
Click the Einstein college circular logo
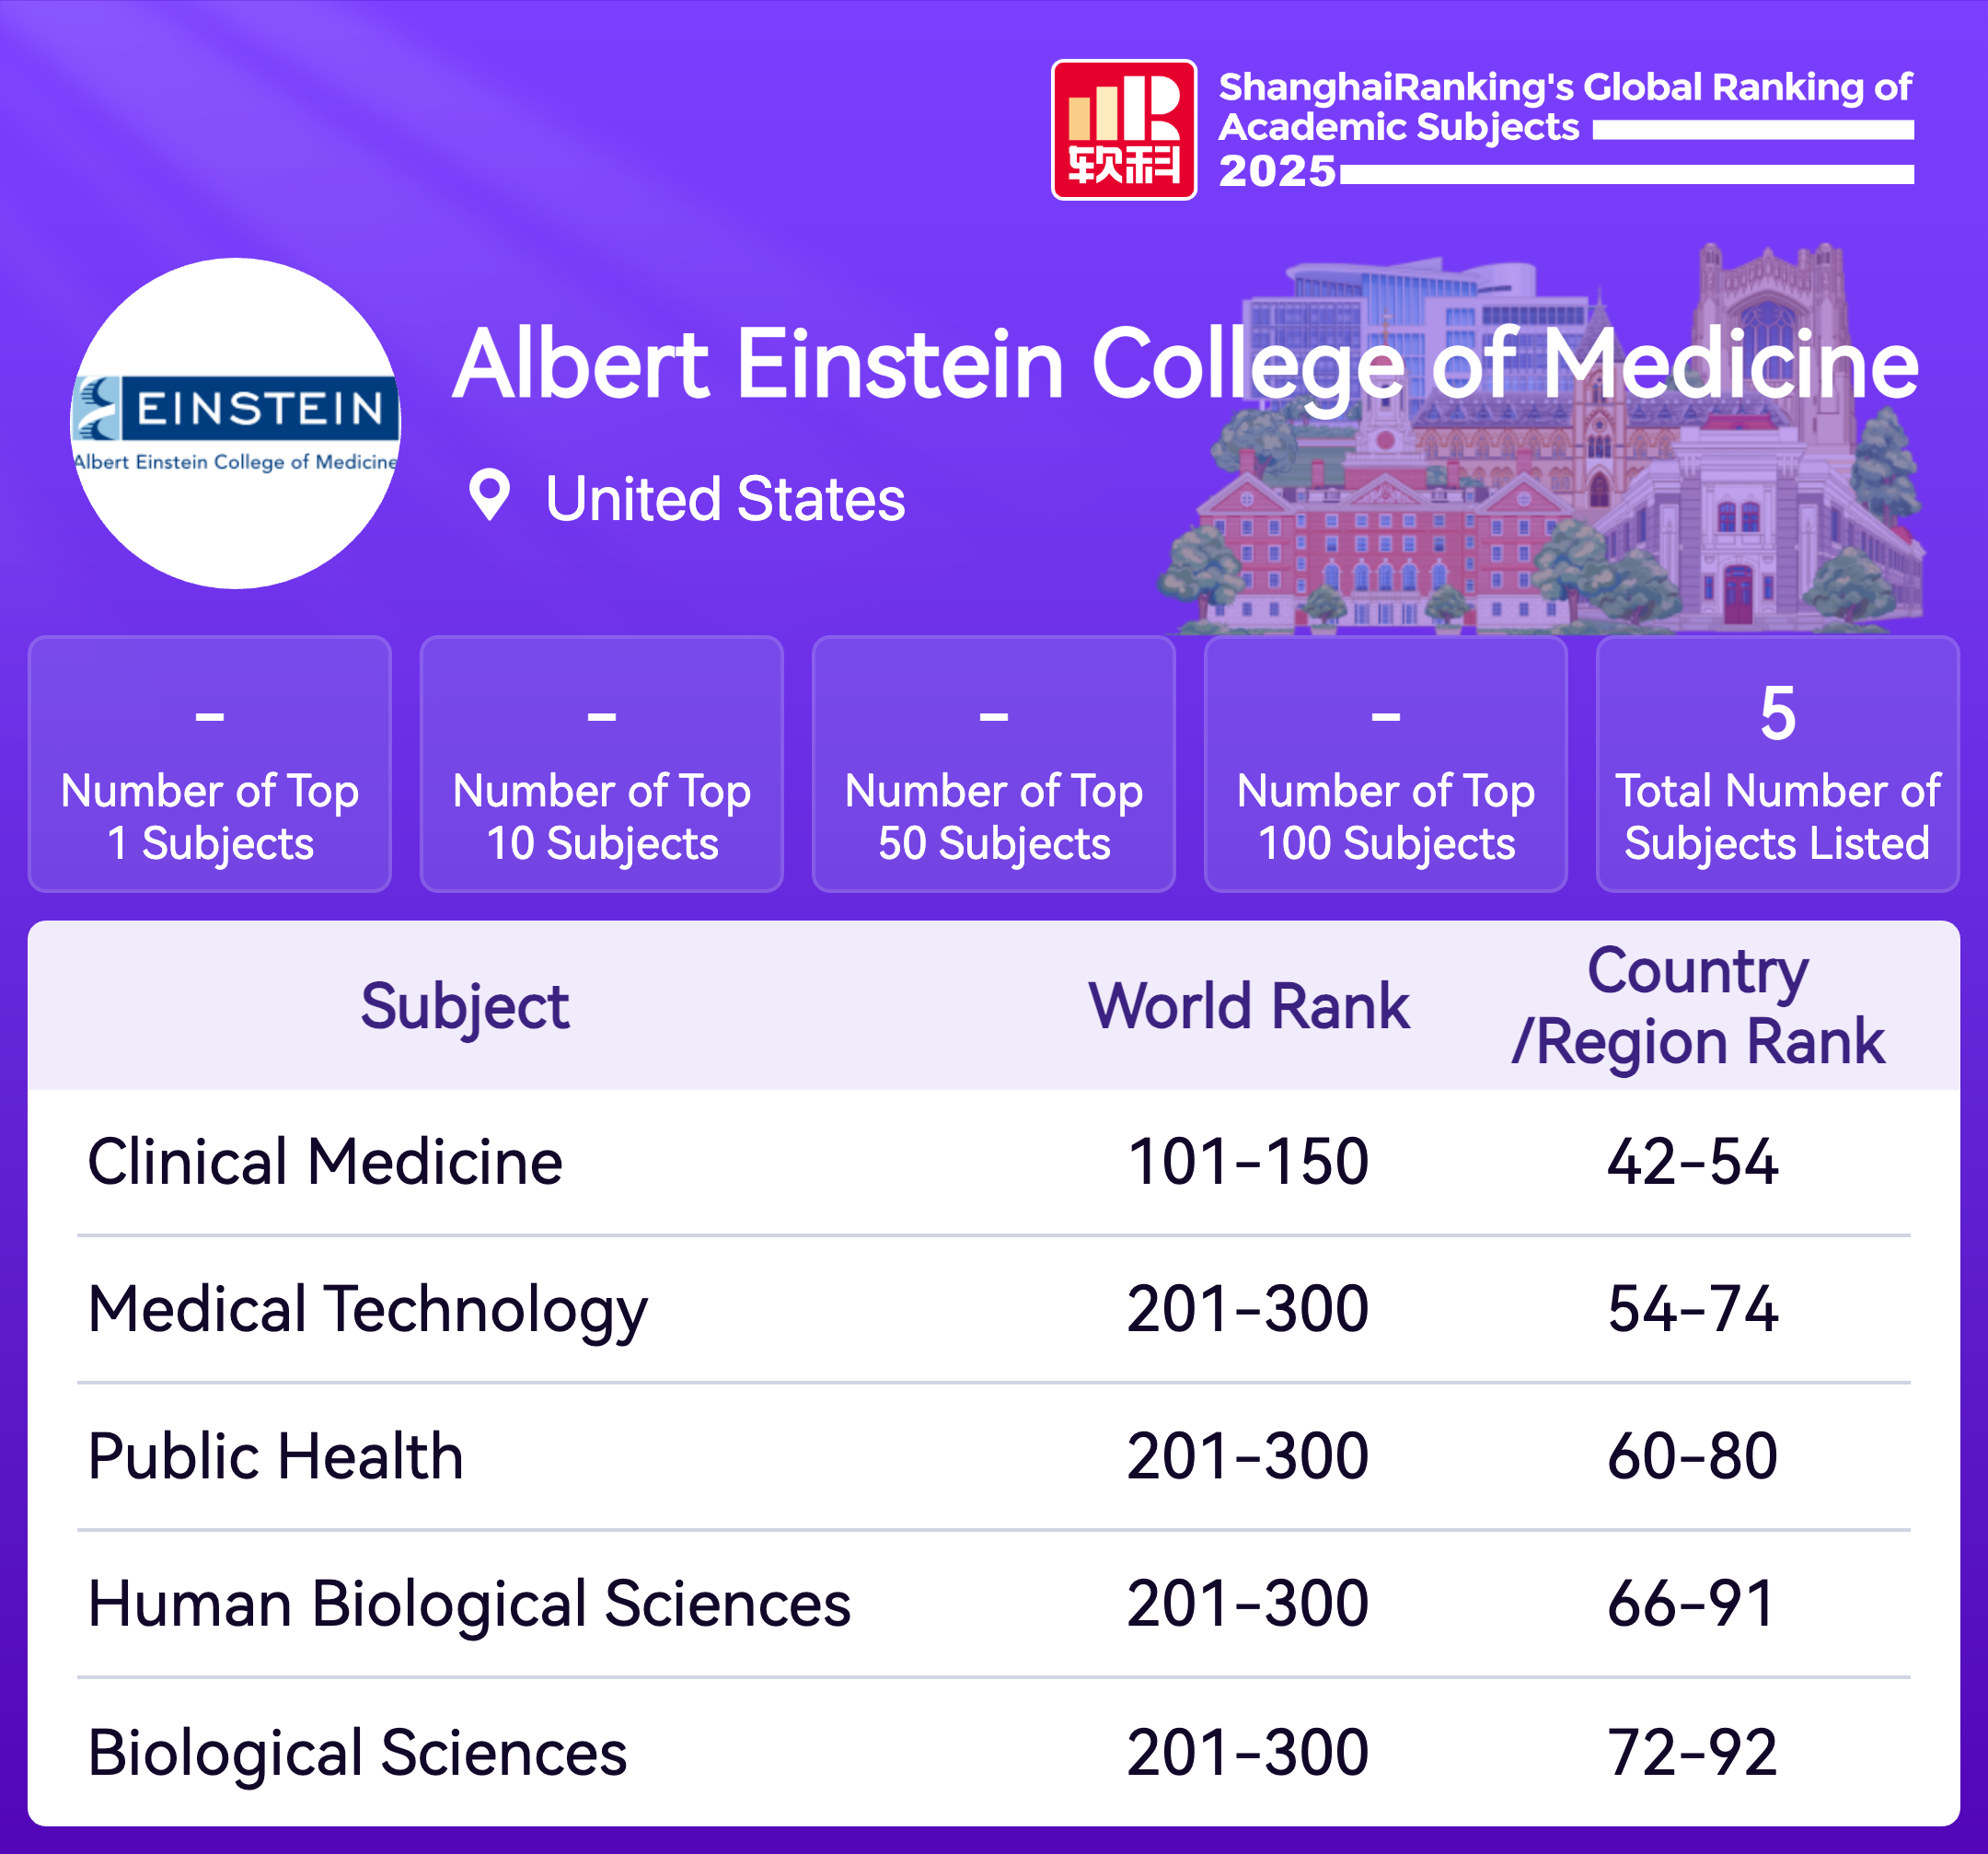click(x=235, y=423)
